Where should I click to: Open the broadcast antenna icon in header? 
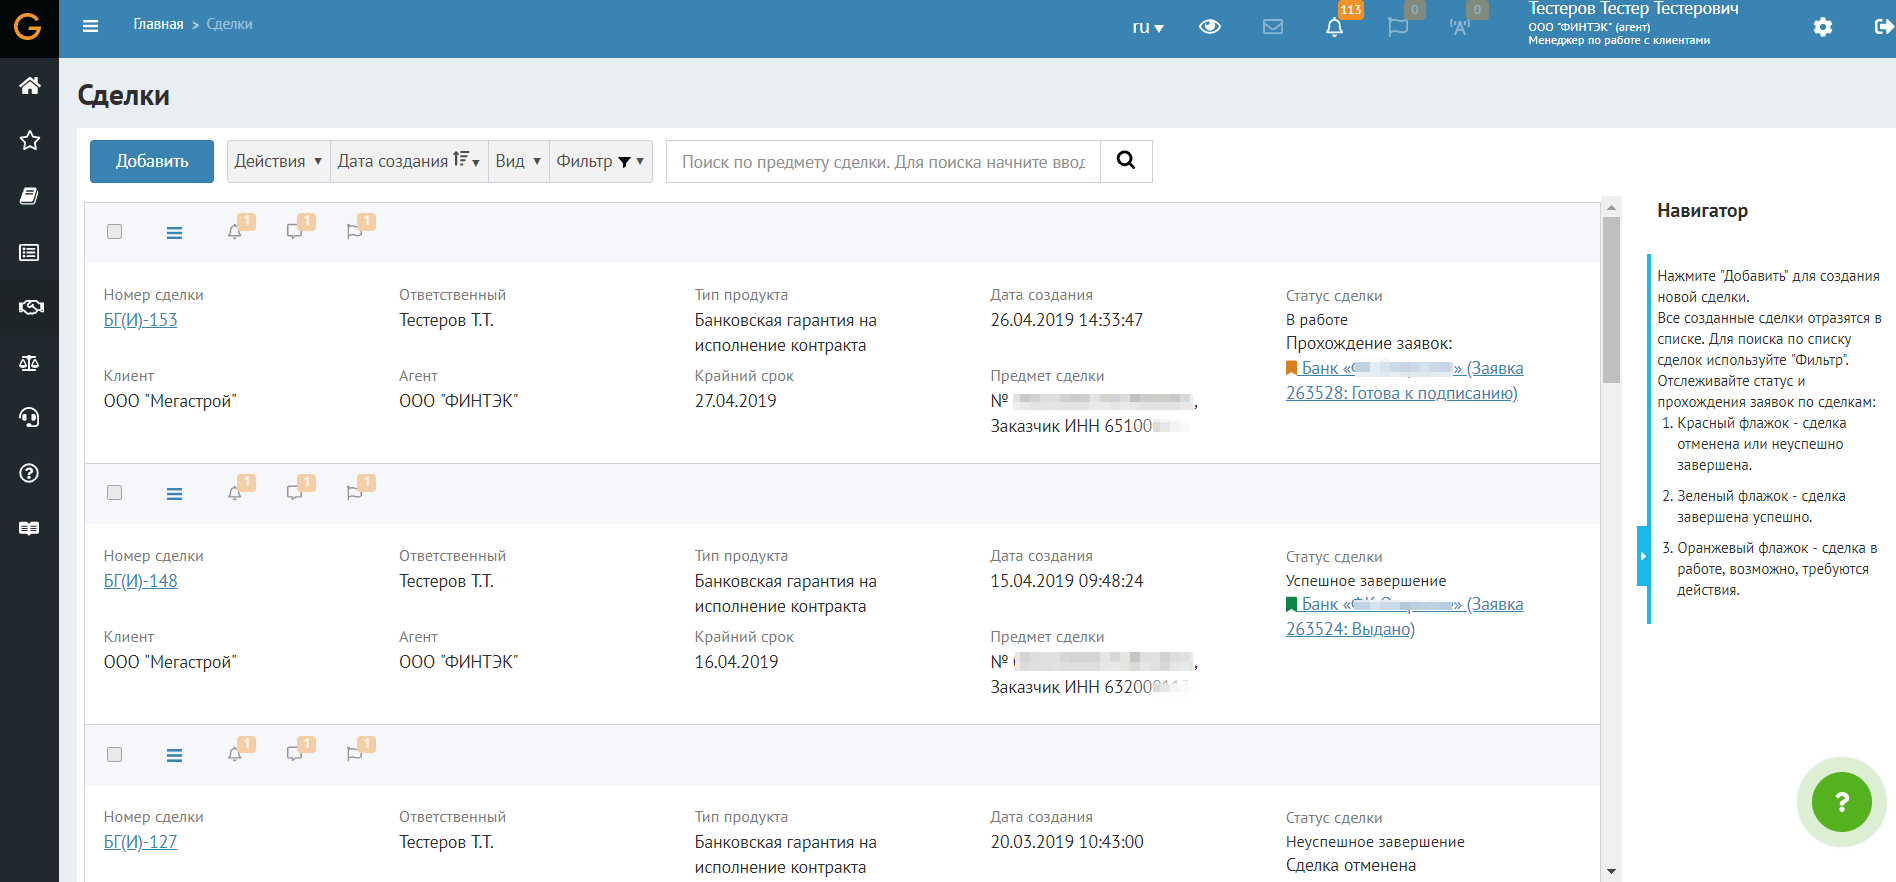(x=1460, y=27)
